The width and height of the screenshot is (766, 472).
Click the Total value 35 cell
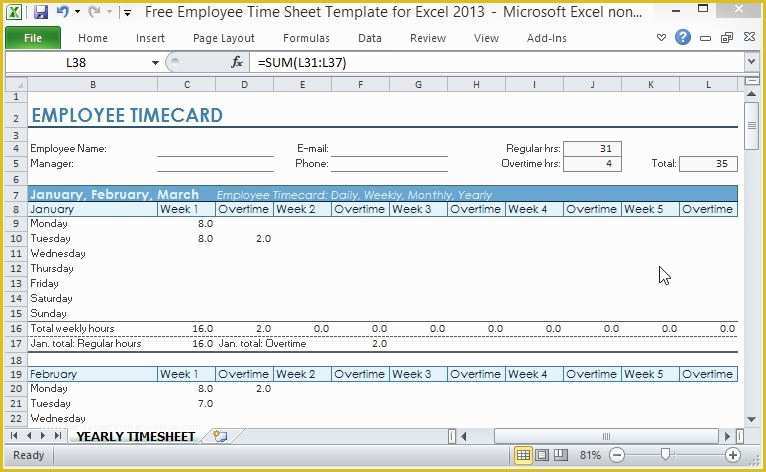708,164
